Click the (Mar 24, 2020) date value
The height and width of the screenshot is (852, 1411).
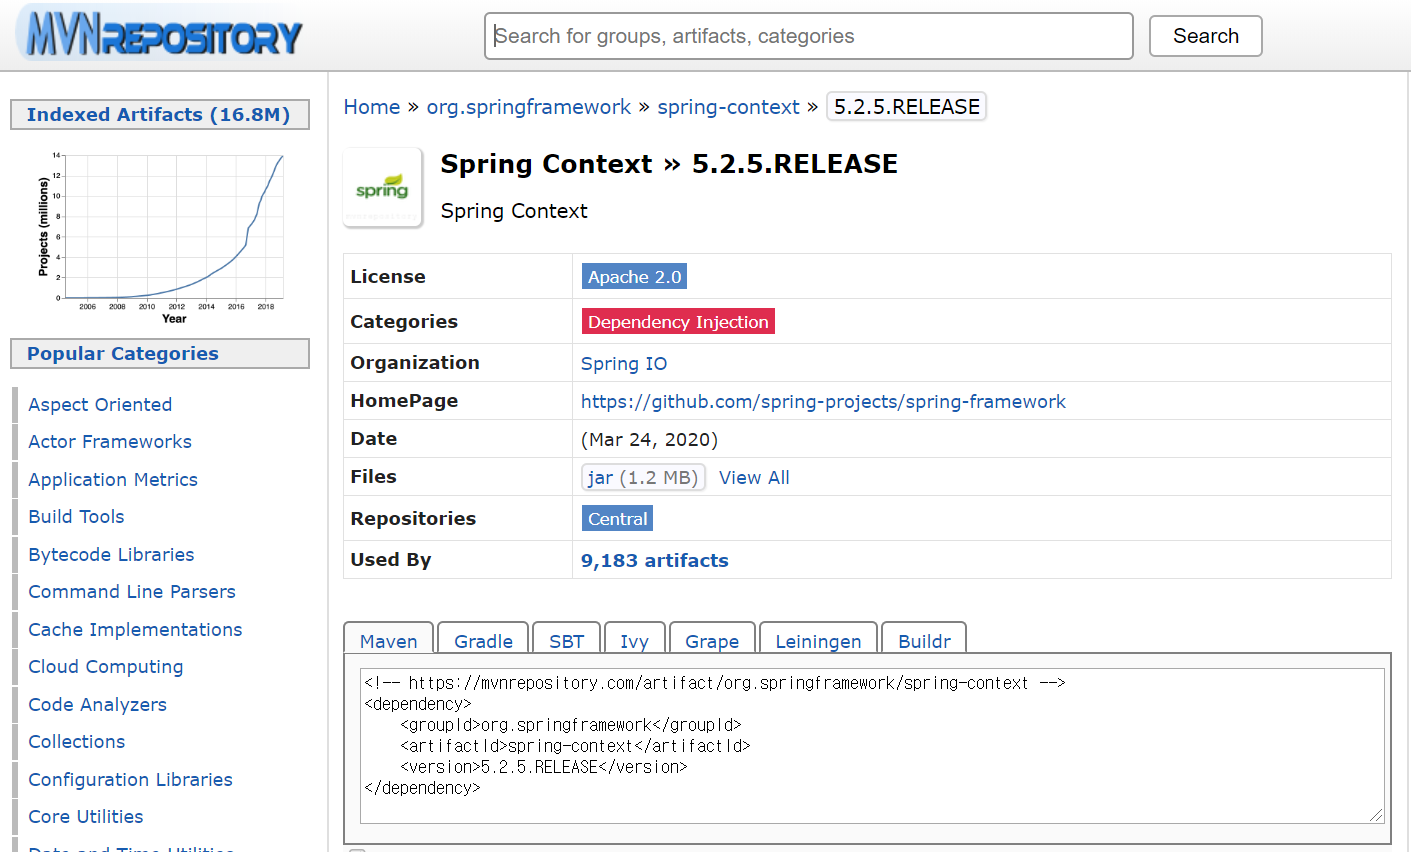click(649, 440)
